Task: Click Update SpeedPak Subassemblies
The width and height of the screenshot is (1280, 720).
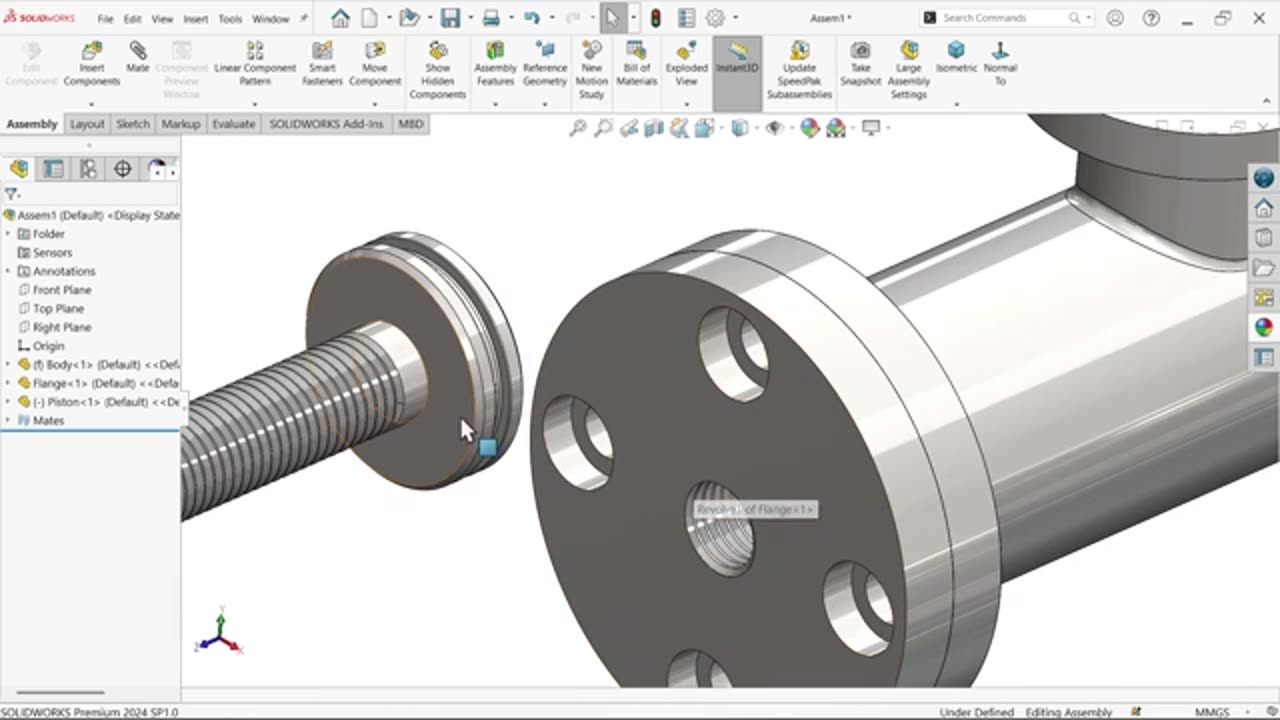Action: 800,70
